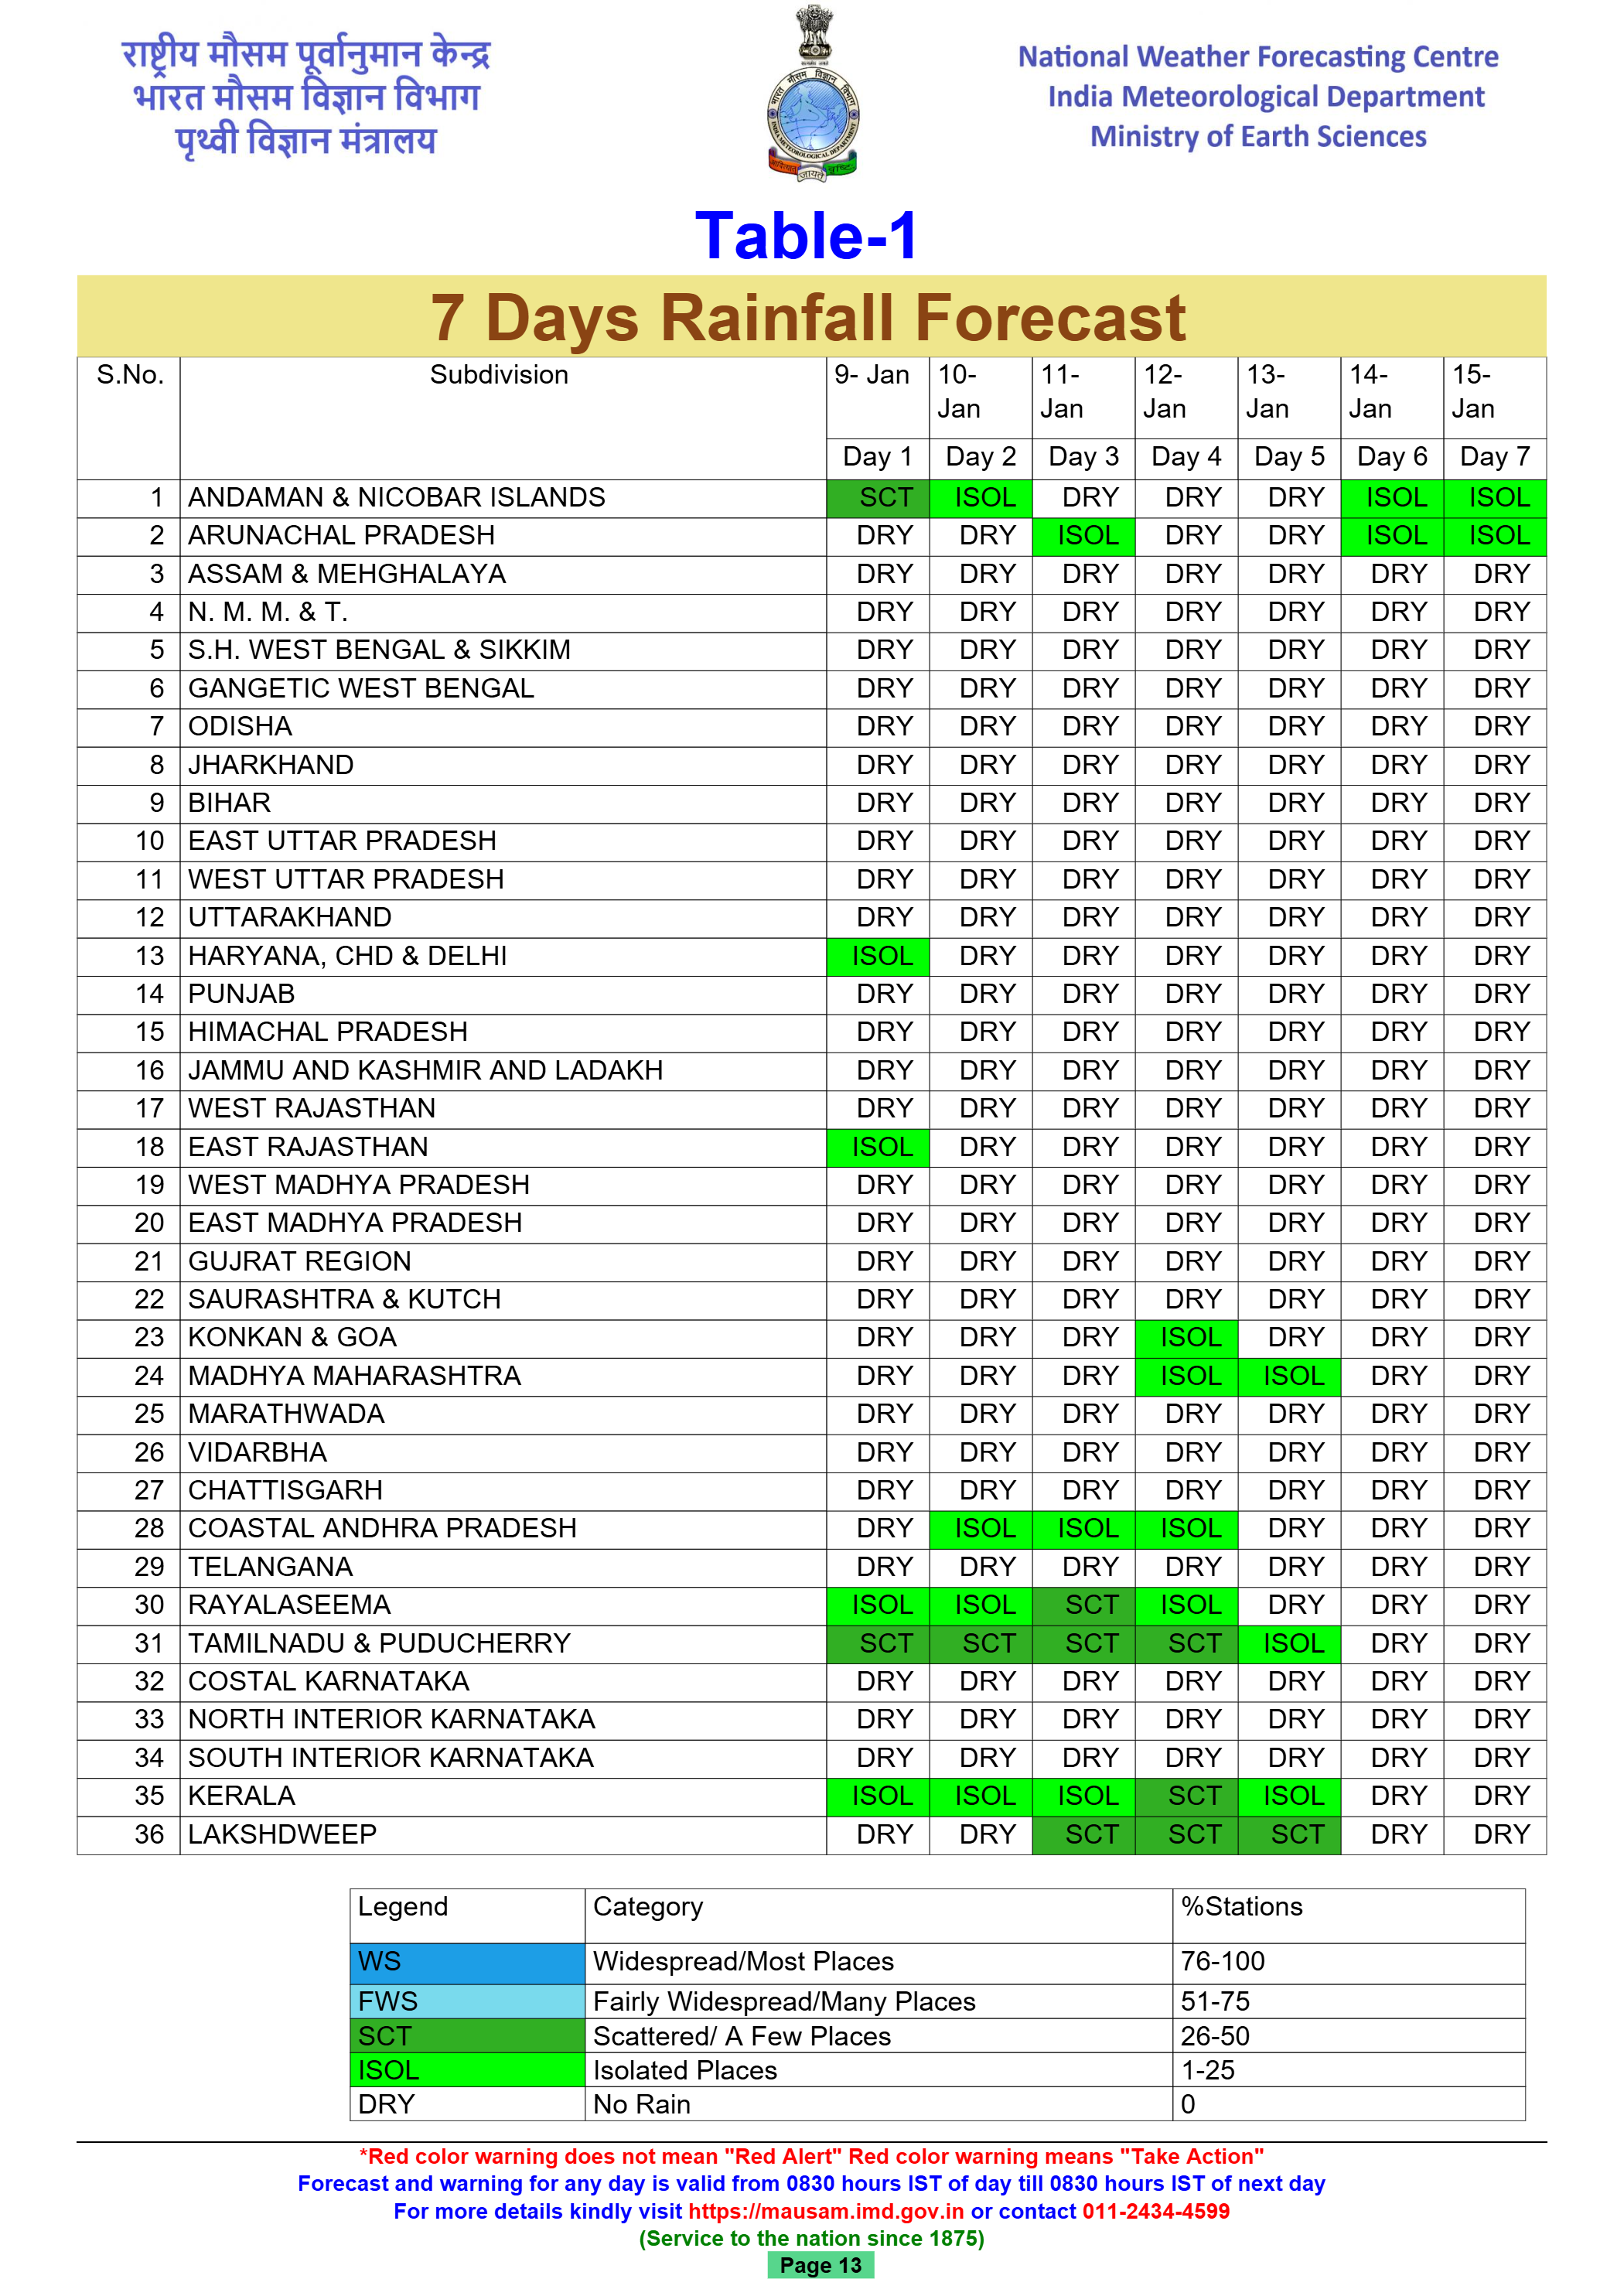Viewport: 1624px width, 2296px height.
Task: Click Haryana, CHD & Delhi ISOL cell
Action: coord(878,956)
